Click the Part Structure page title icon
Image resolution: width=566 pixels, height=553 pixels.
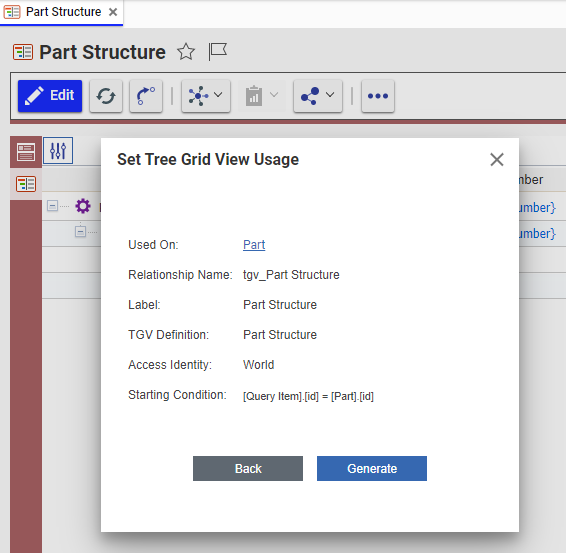click(x=23, y=52)
